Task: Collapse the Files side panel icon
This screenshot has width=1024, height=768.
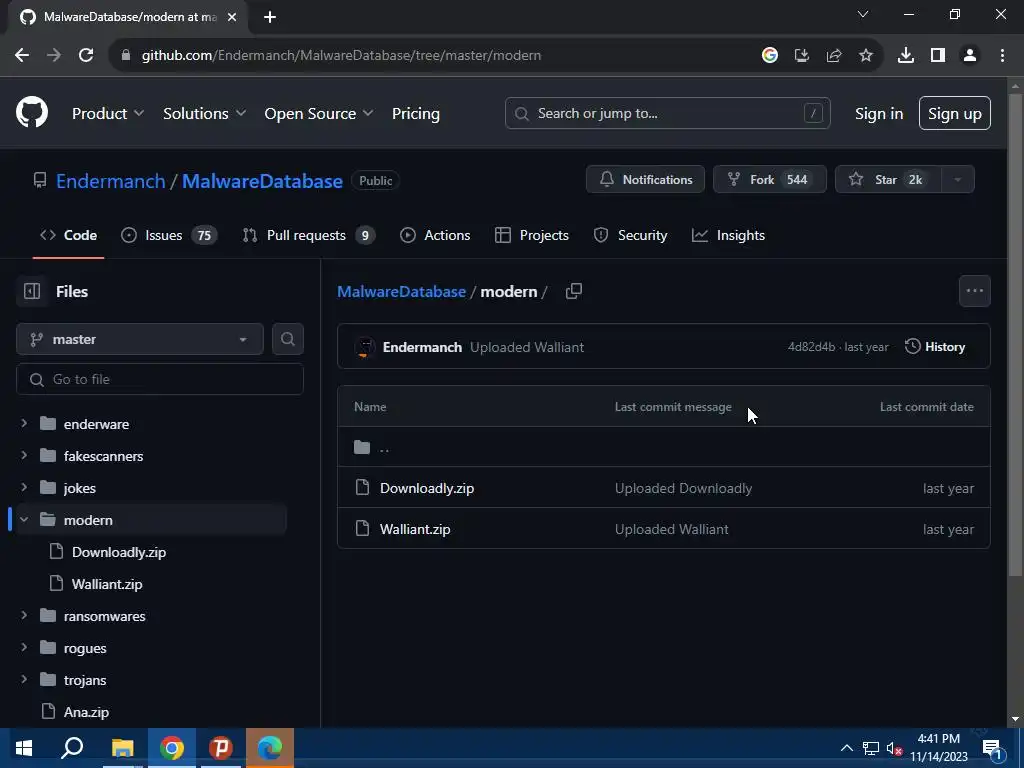Action: (x=32, y=291)
